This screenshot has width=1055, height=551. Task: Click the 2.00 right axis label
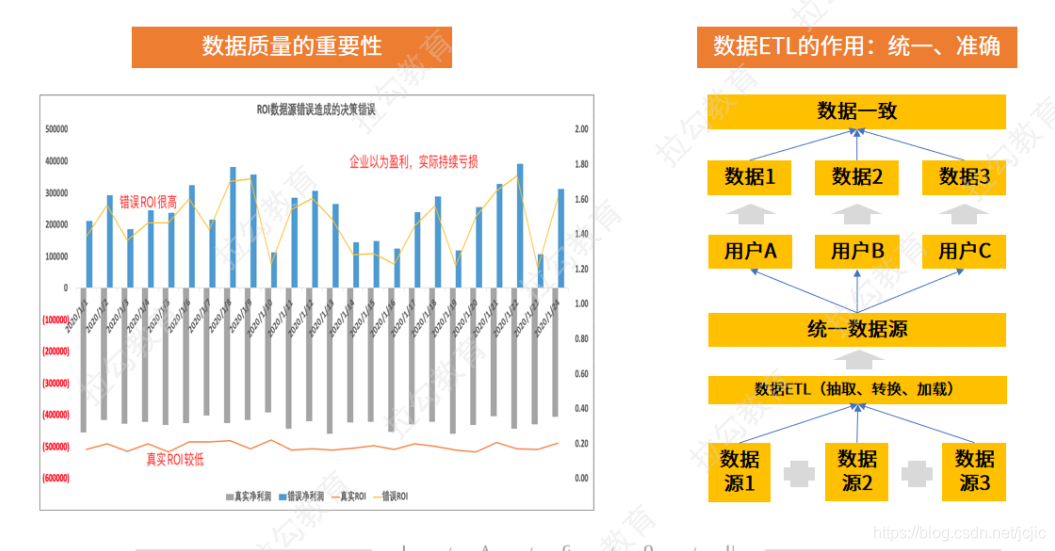pos(581,129)
